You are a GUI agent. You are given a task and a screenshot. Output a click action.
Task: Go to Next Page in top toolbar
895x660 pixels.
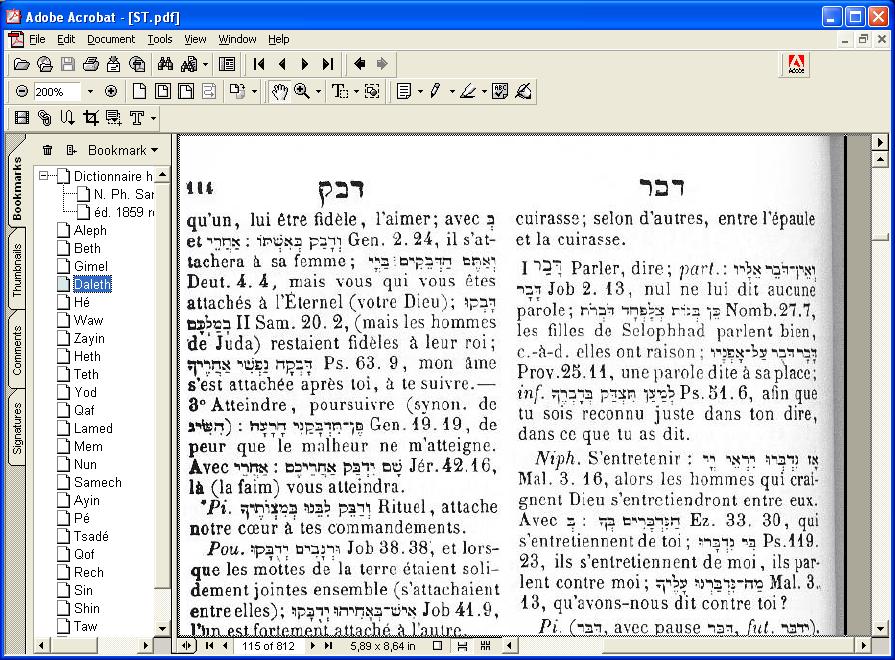click(x=305, y=64)
